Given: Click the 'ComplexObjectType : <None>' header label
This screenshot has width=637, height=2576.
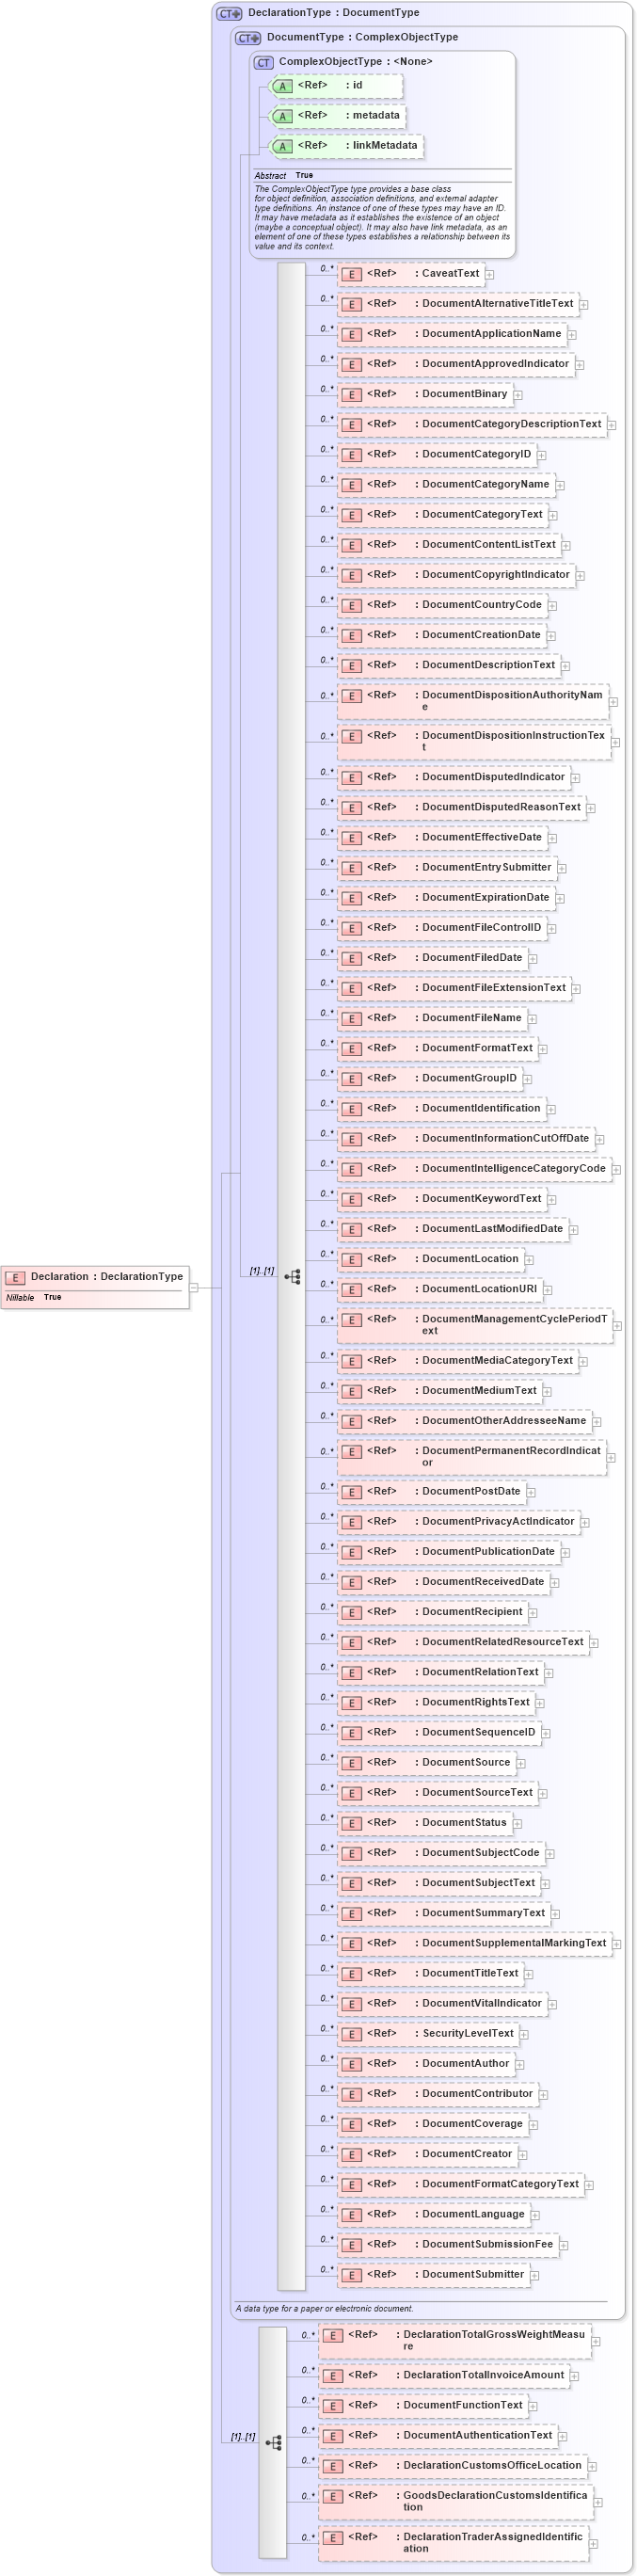Looking at the screenshot, I should point(355,62).
